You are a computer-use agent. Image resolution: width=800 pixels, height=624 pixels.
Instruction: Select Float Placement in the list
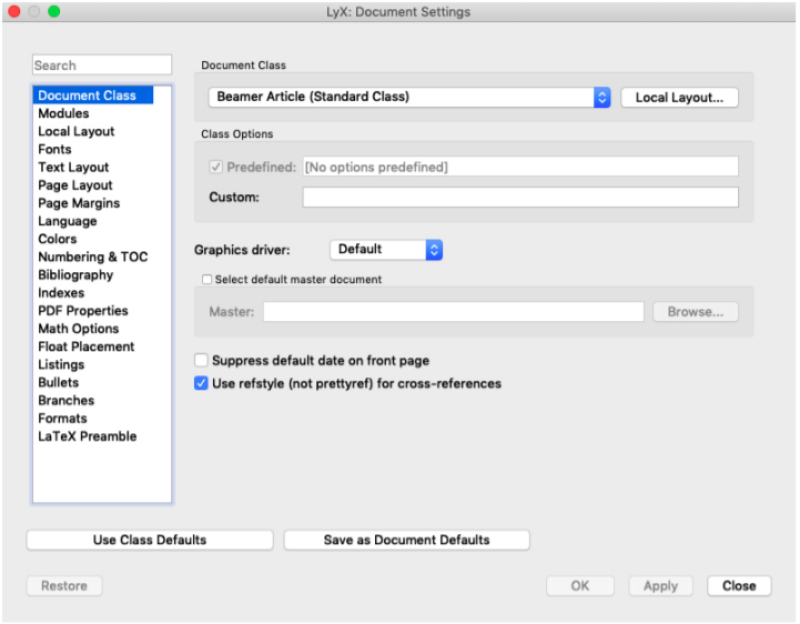(86, 346)
